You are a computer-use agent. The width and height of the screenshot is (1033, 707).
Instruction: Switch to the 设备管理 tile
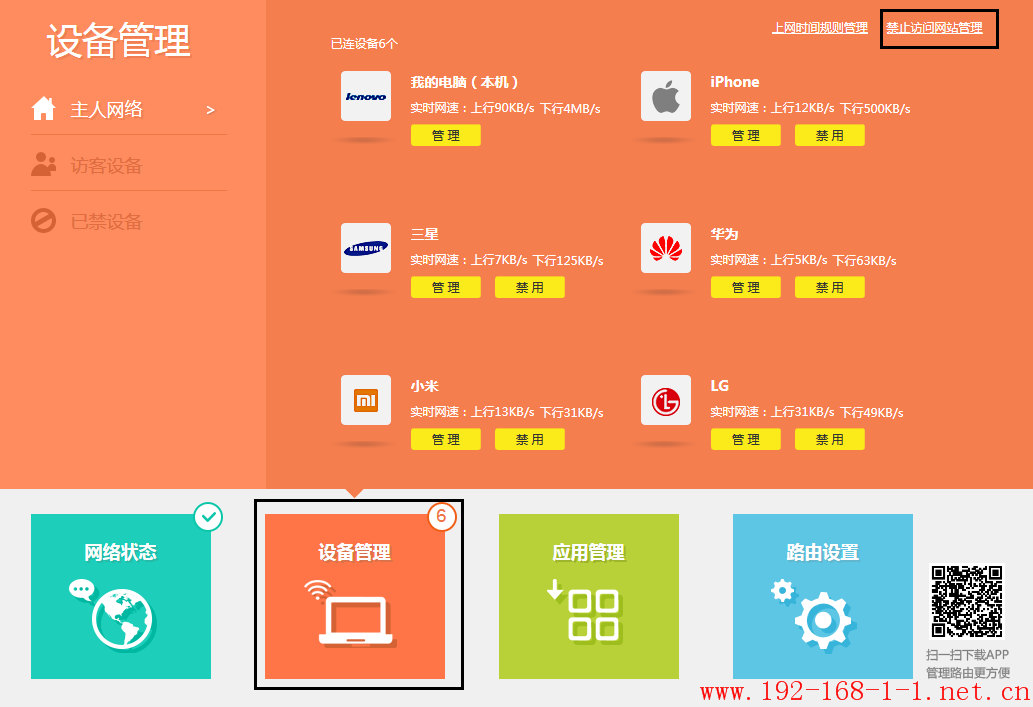355,596
